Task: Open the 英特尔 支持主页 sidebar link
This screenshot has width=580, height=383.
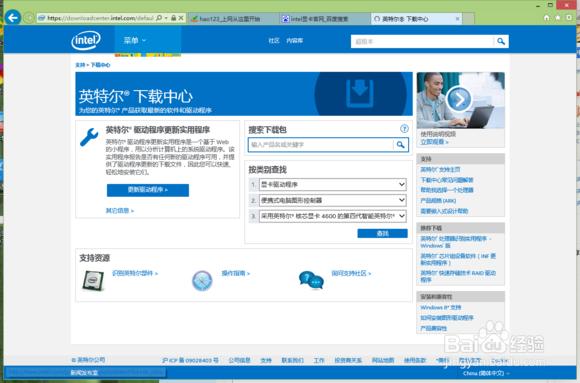Action: 440,169
